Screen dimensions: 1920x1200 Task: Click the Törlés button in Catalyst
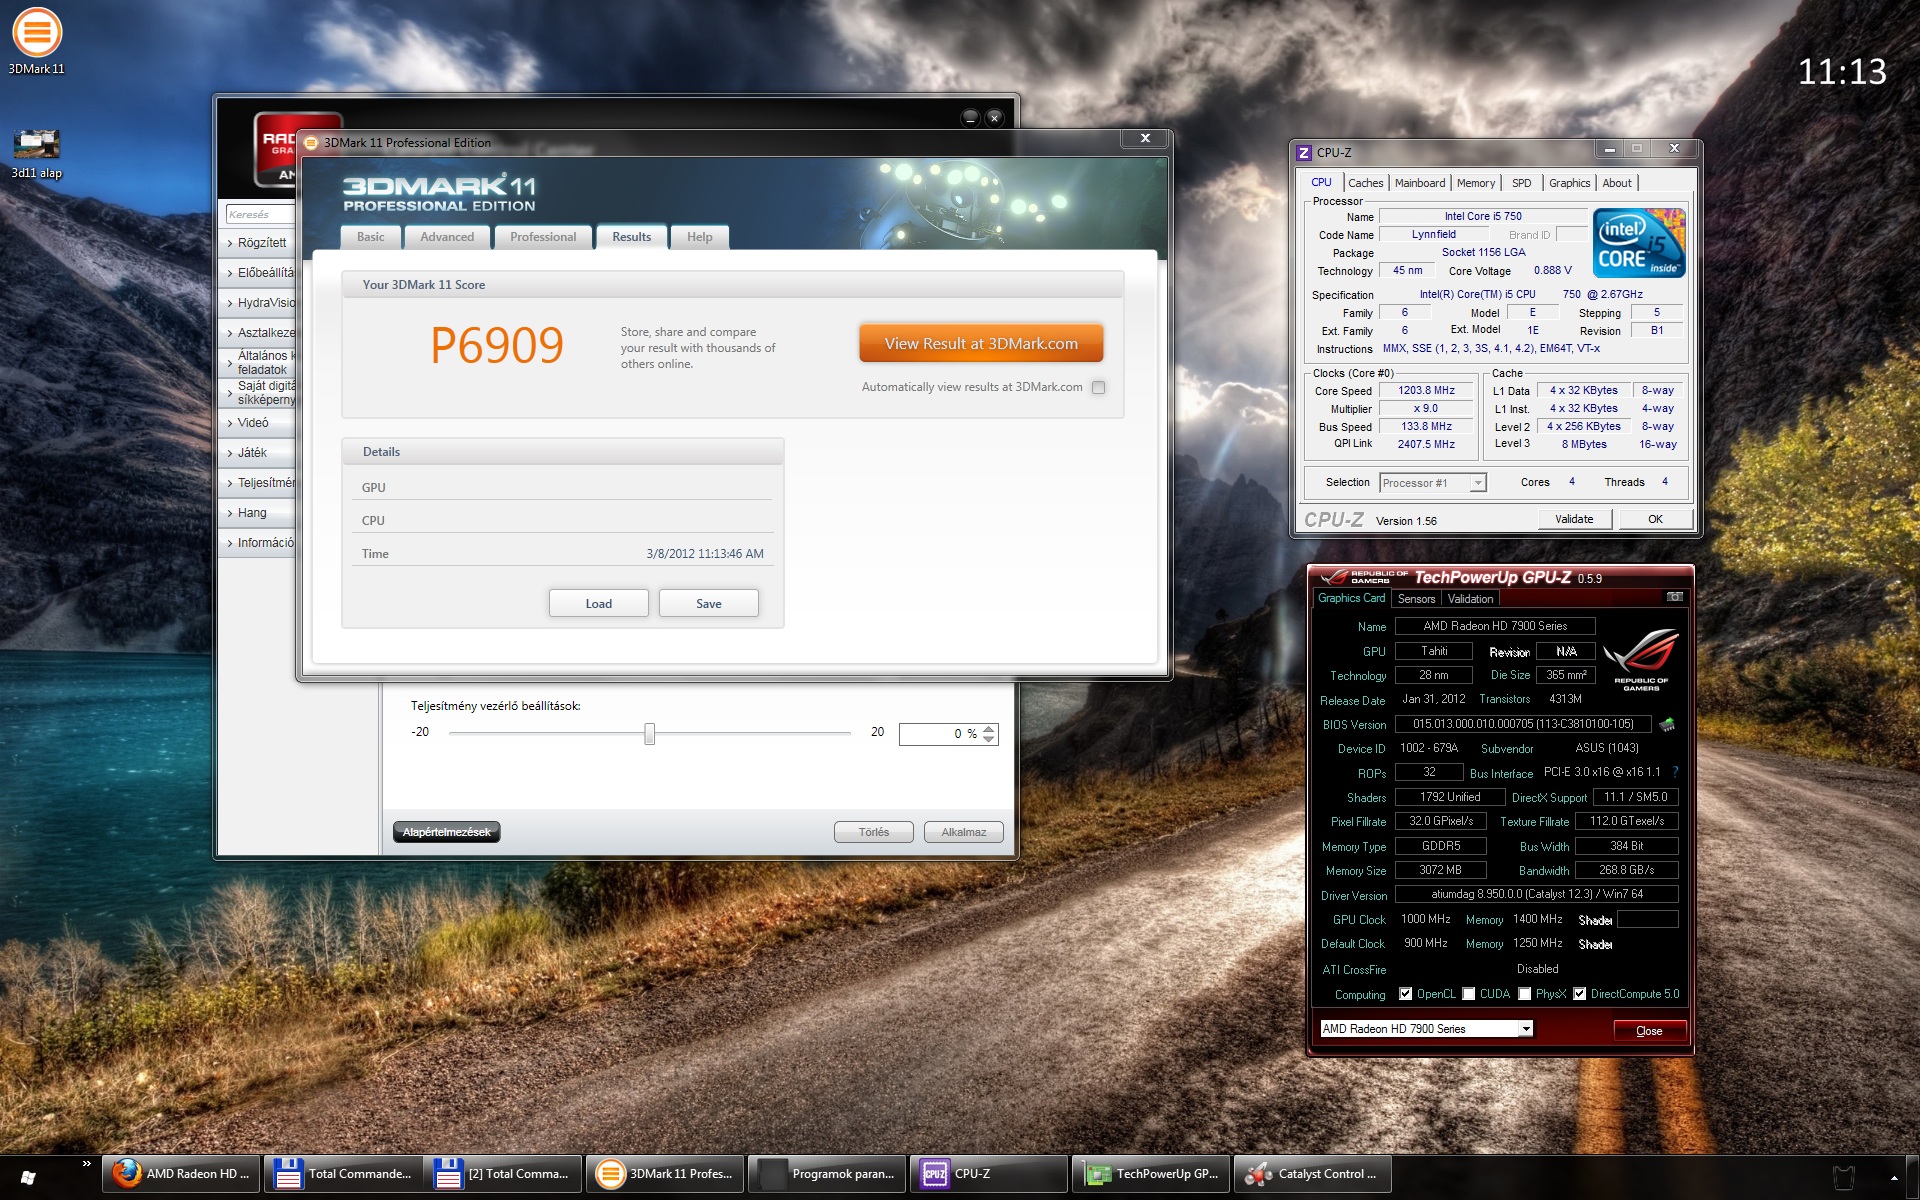click(x=873, y=832)
